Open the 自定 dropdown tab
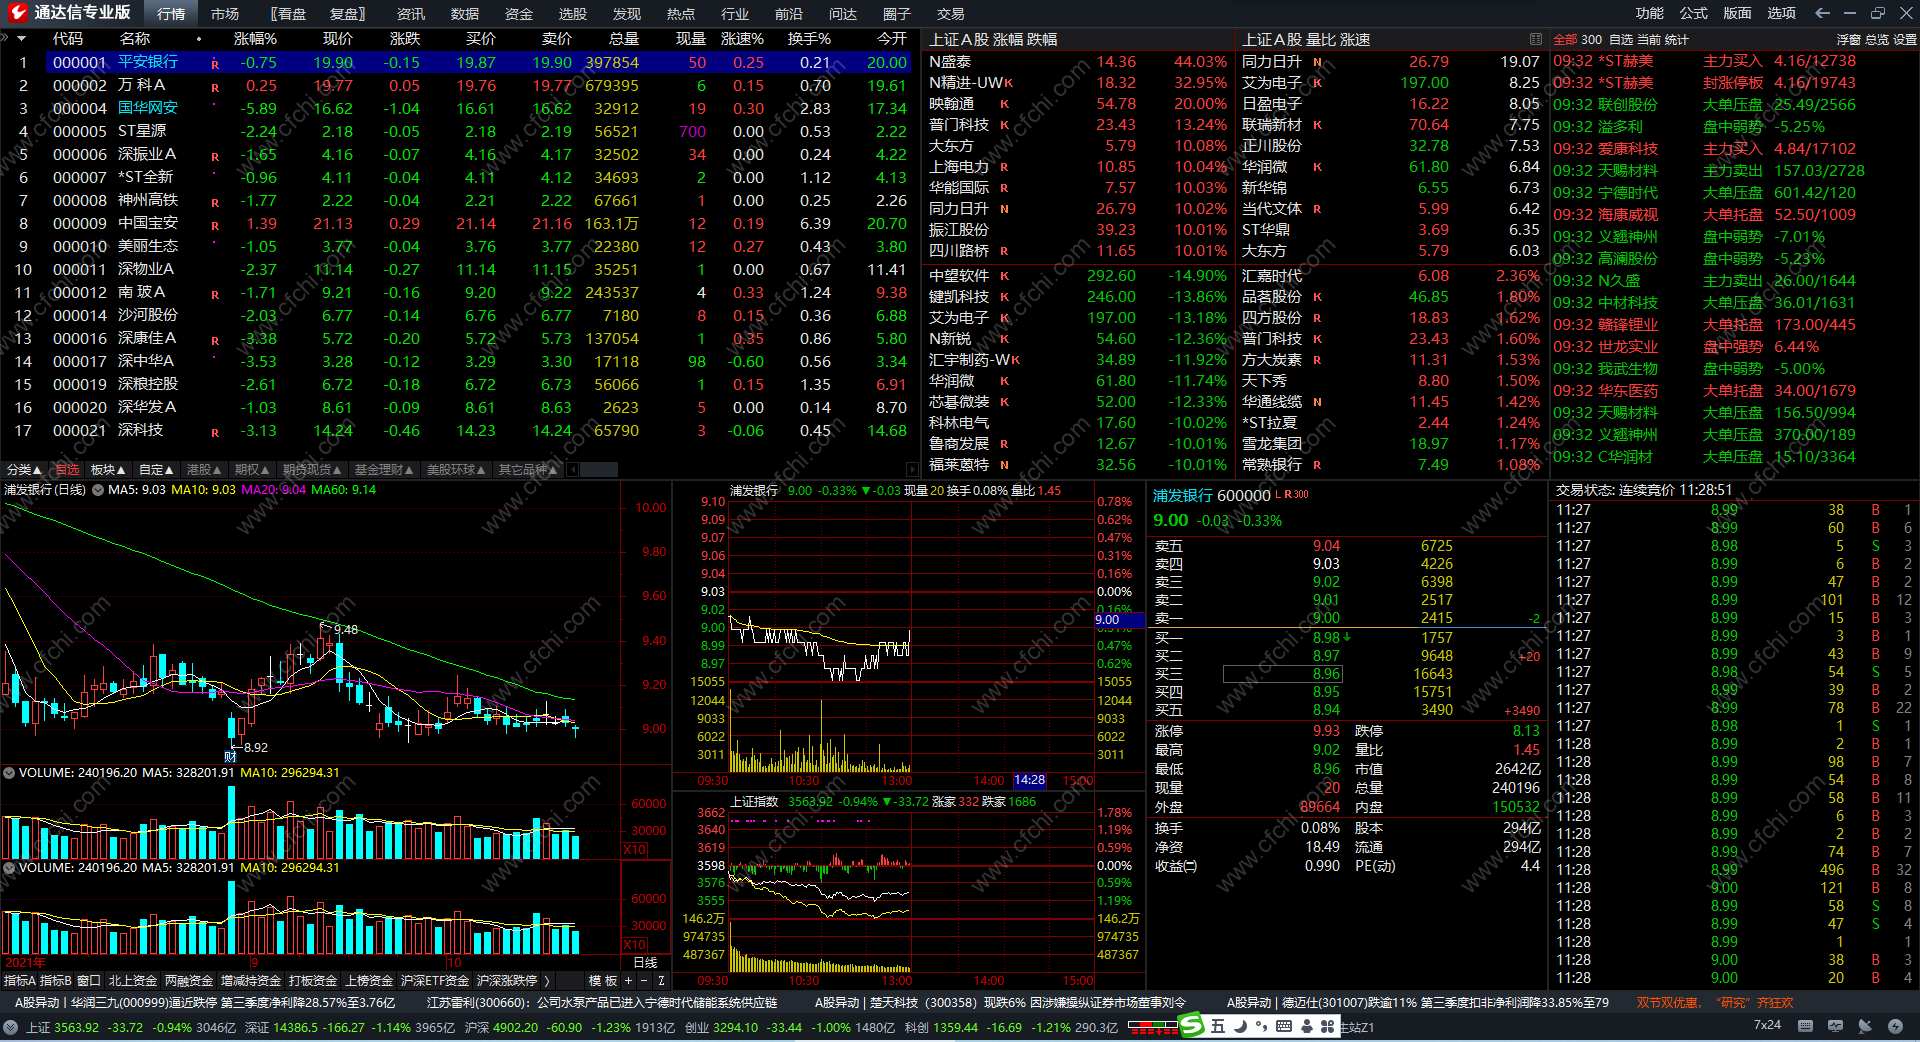Image resolution: width=1920 pixels, height=1042 pixels. point(156,470)
